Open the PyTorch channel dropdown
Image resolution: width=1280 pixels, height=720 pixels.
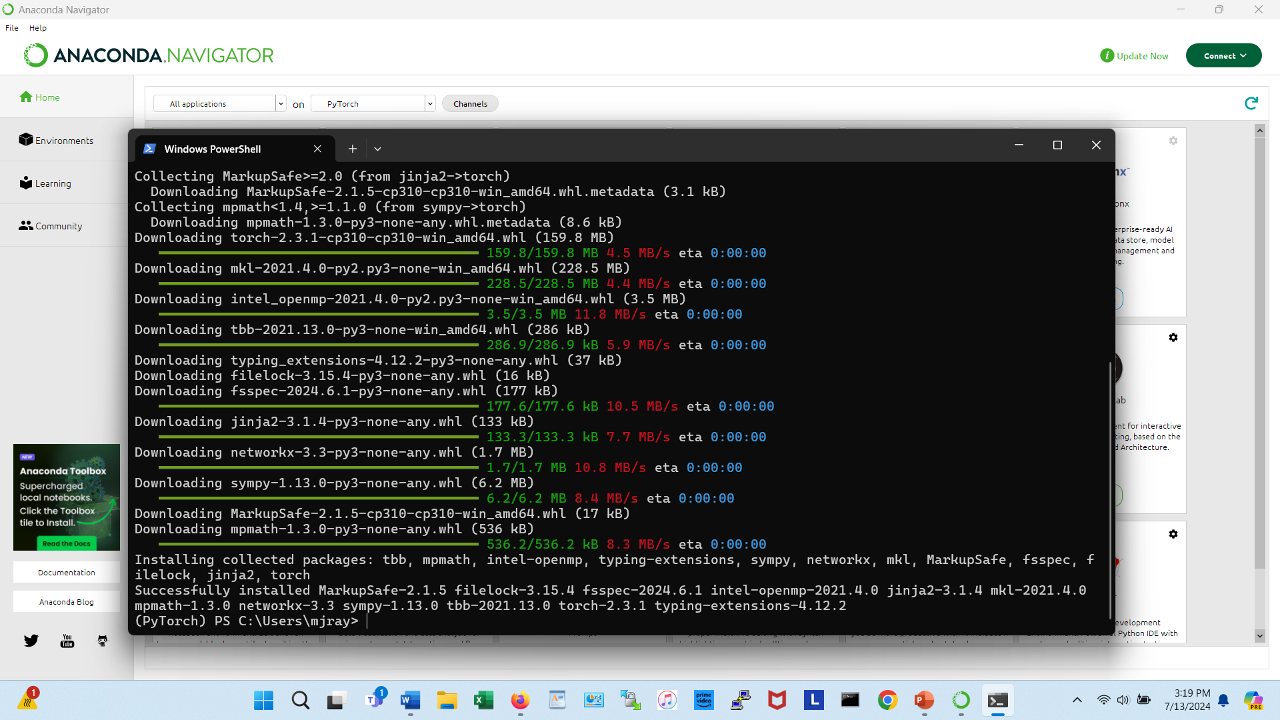(x=372, y=103)
